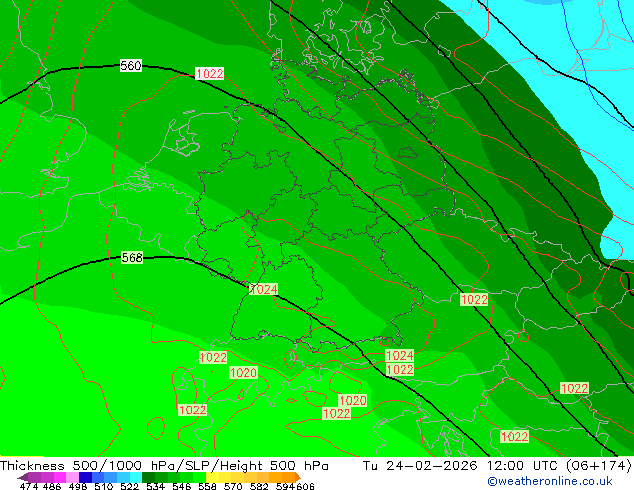This screenshot has width=634, height=490.
Task: Click the legend value 570
Action: click(x=233, y=486)
